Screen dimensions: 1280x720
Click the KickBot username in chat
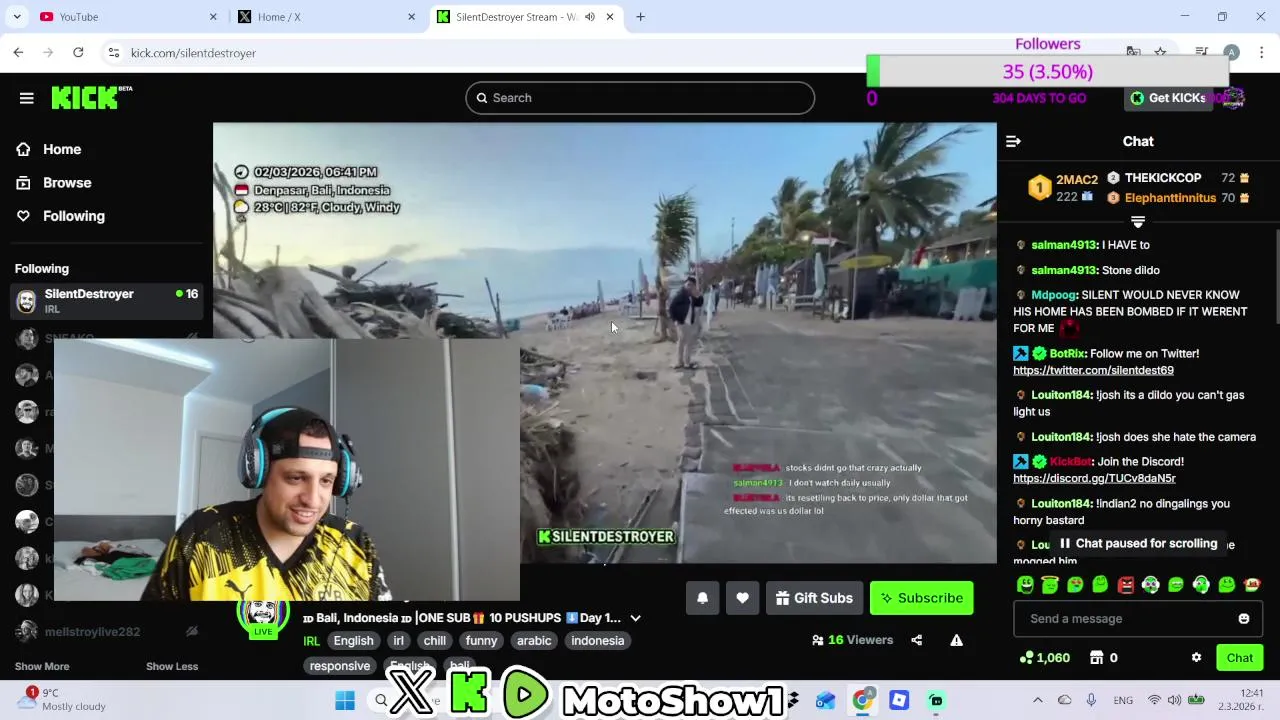tap(1070, 461)
